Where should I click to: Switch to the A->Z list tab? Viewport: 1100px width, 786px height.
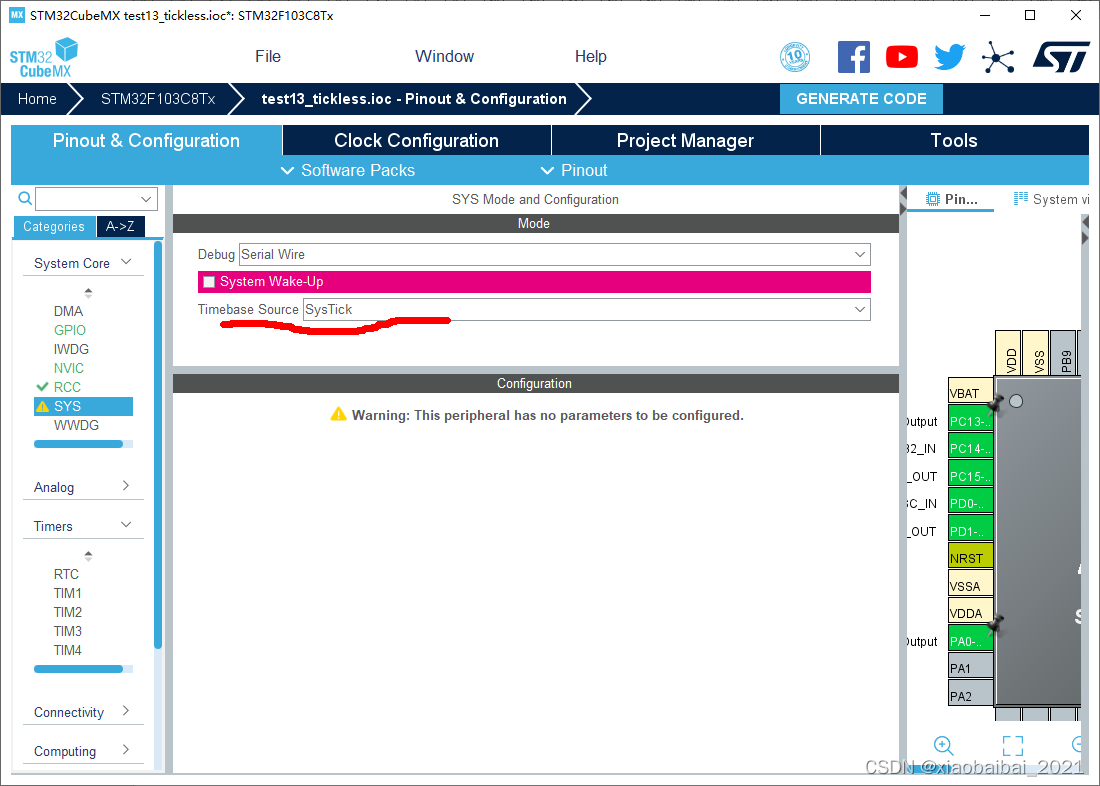coord(120,226)
